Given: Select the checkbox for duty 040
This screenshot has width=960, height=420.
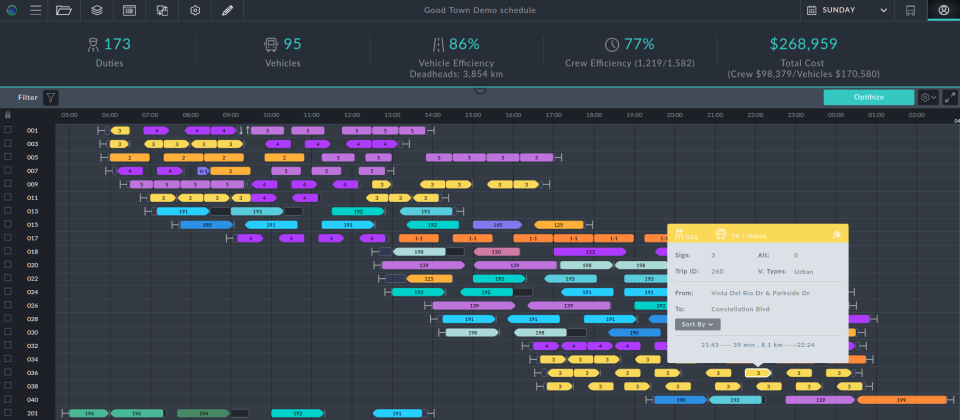Looking at the screenshot, I should pos(8,399).
